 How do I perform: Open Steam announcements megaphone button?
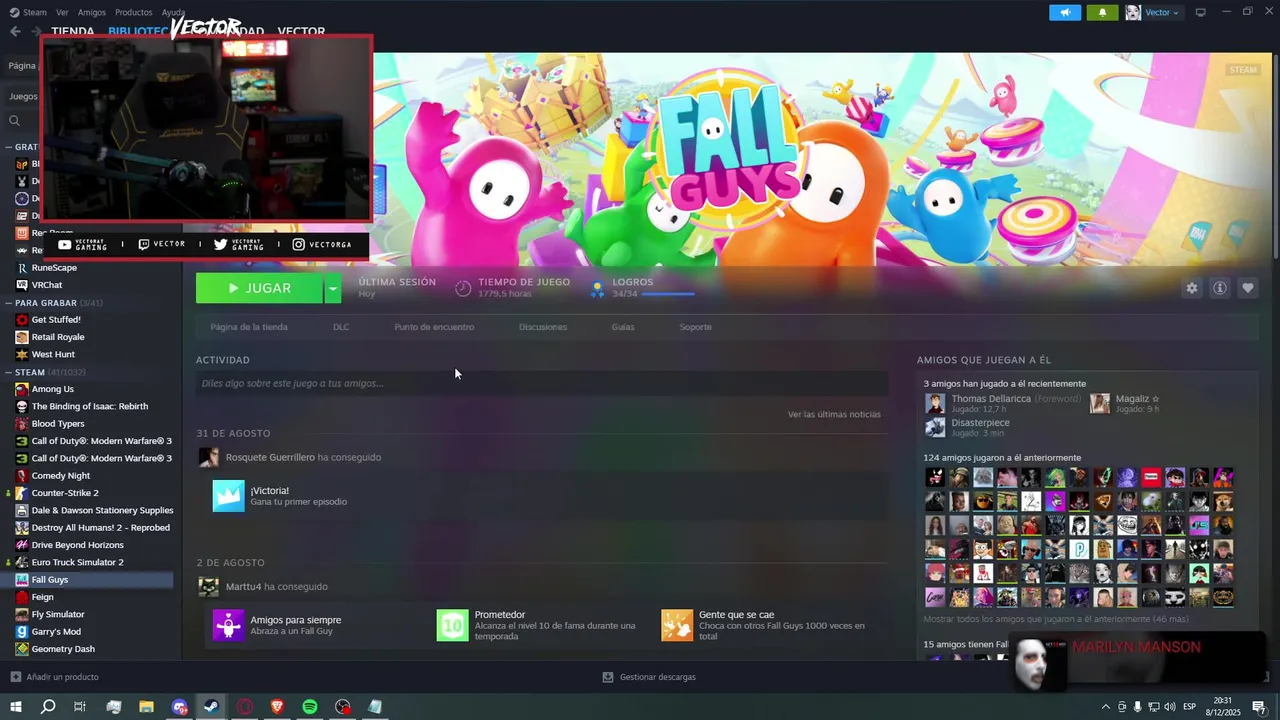pyautogui.click(x=1065, y=12)
